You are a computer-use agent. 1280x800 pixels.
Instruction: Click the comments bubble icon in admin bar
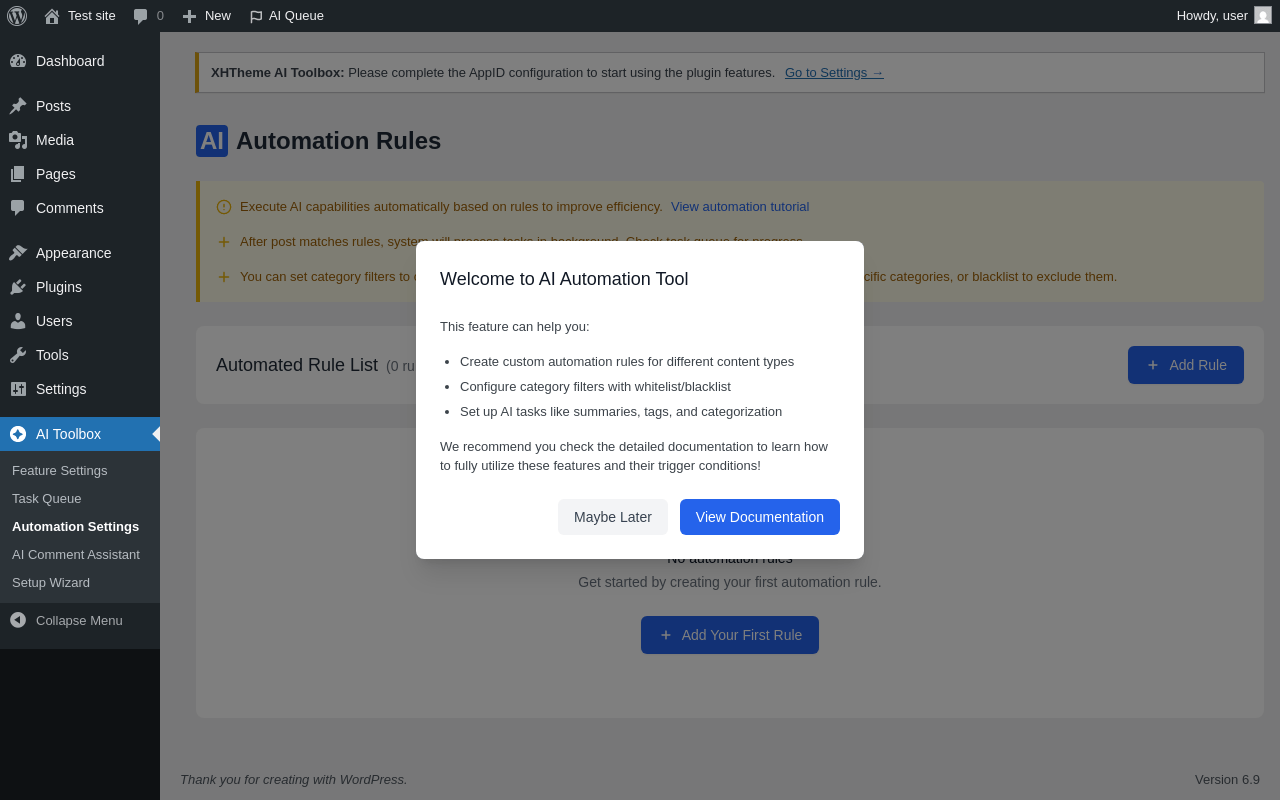pyautogui.click(x=141, y=16)
